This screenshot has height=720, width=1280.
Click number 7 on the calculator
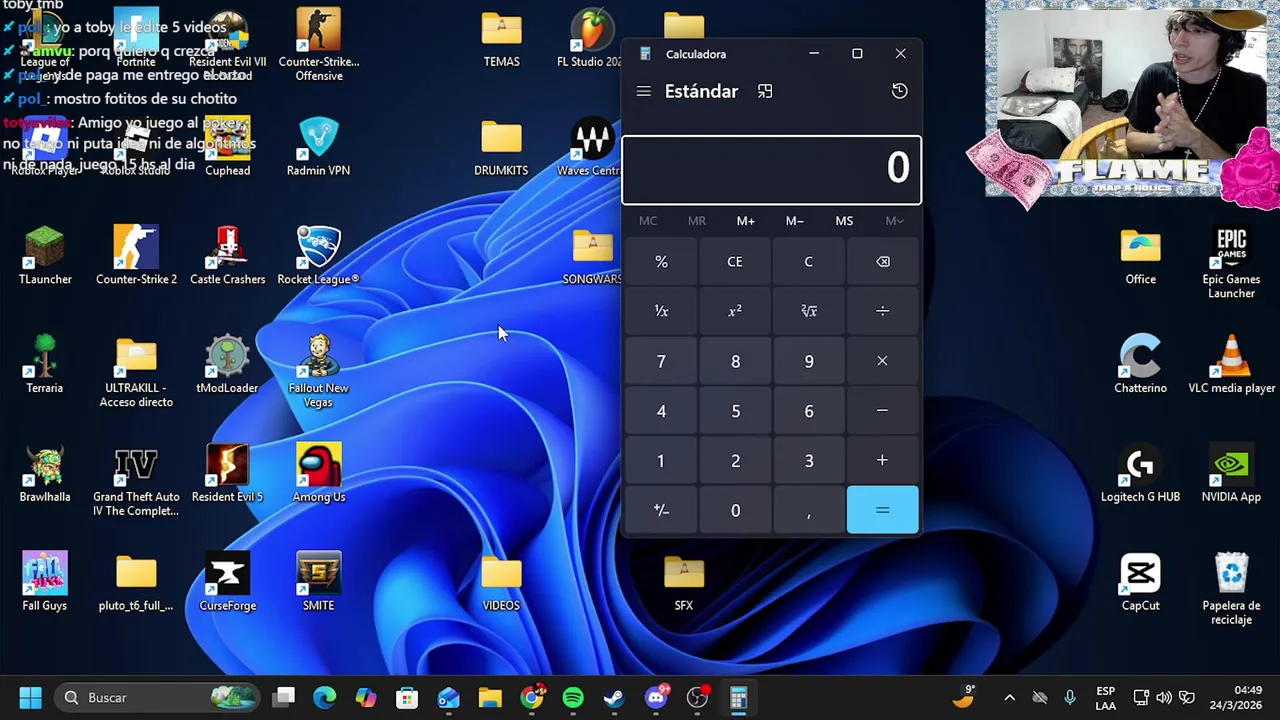click(x=661, y=361)
